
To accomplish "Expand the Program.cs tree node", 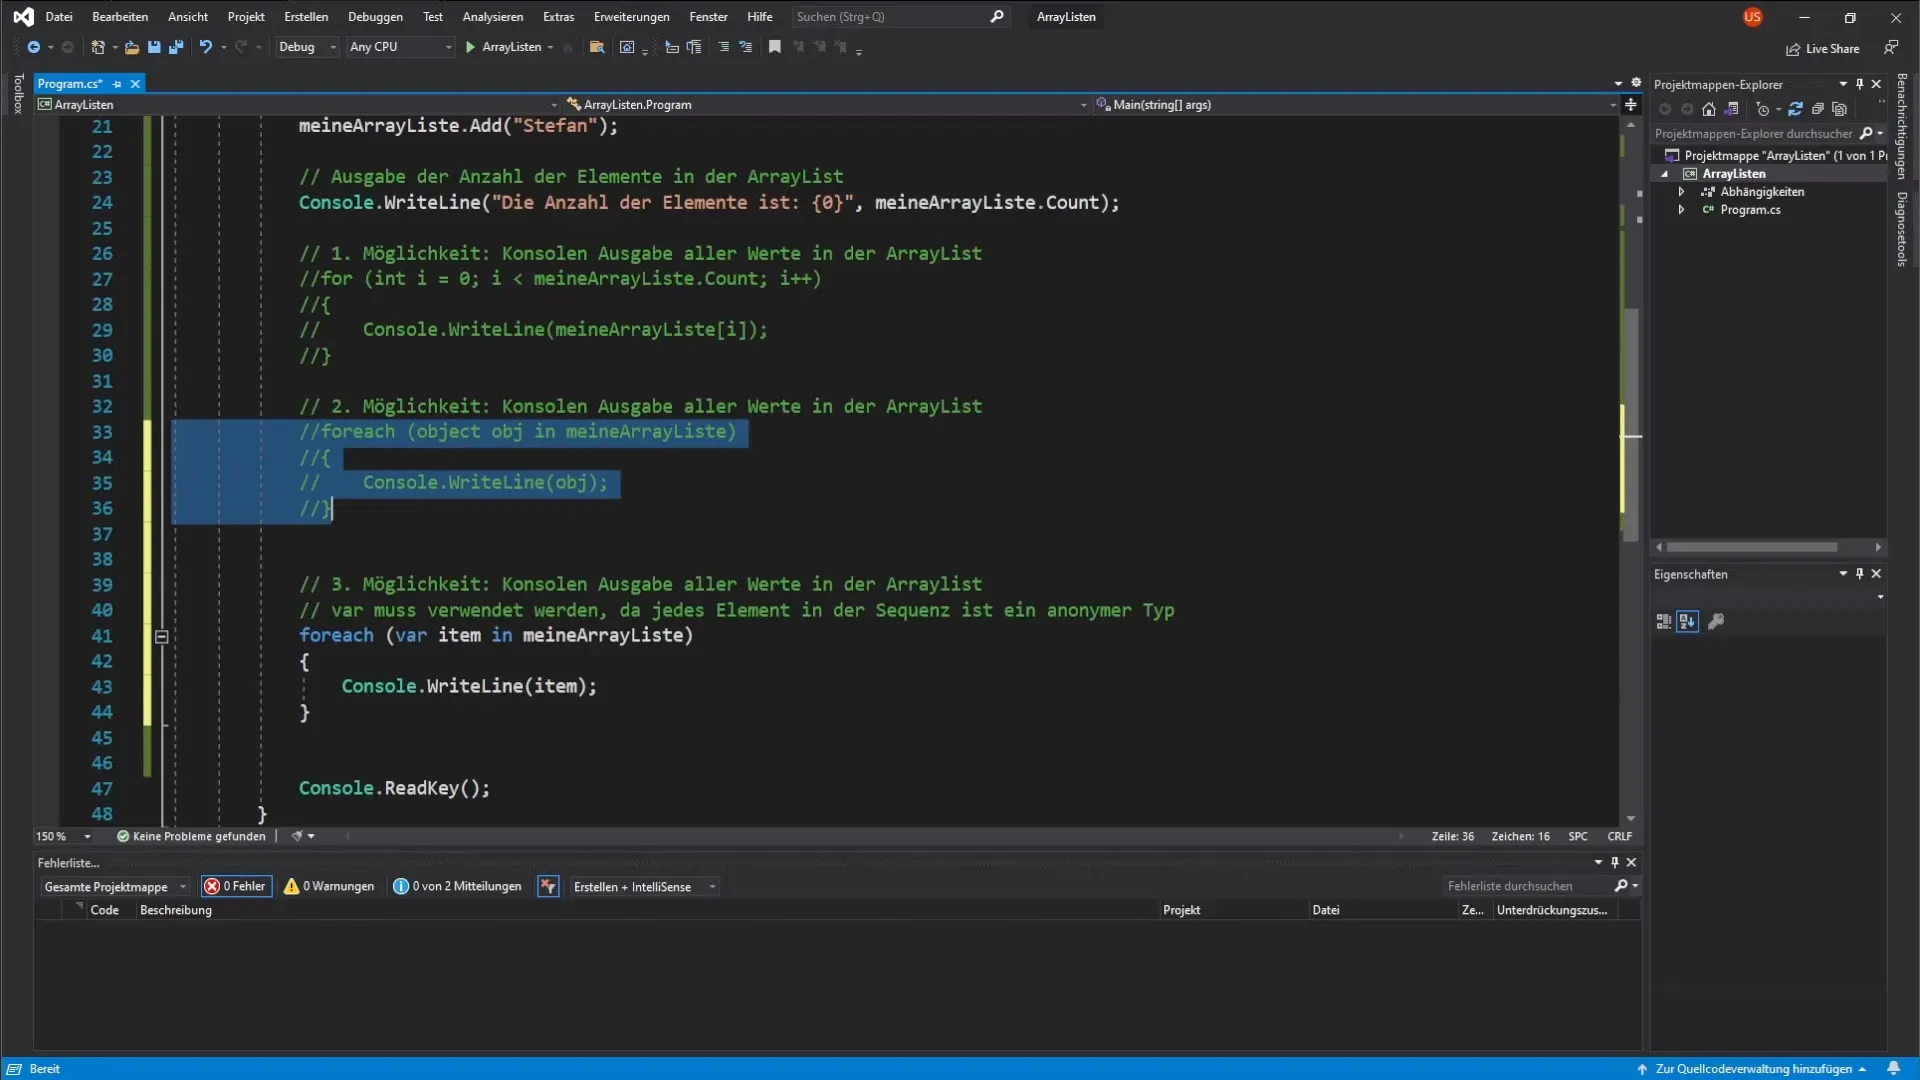I will click(x=1682, y=210).
